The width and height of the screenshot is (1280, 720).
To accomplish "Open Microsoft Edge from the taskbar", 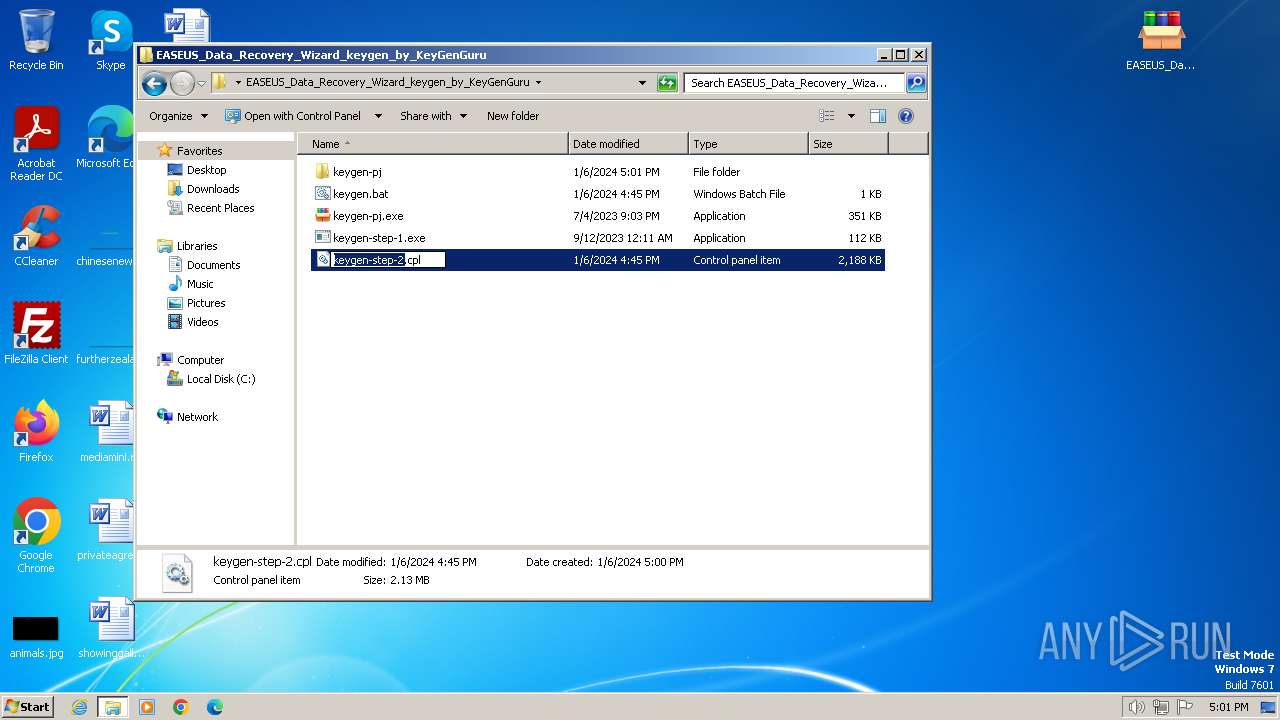I will [215, 707].
